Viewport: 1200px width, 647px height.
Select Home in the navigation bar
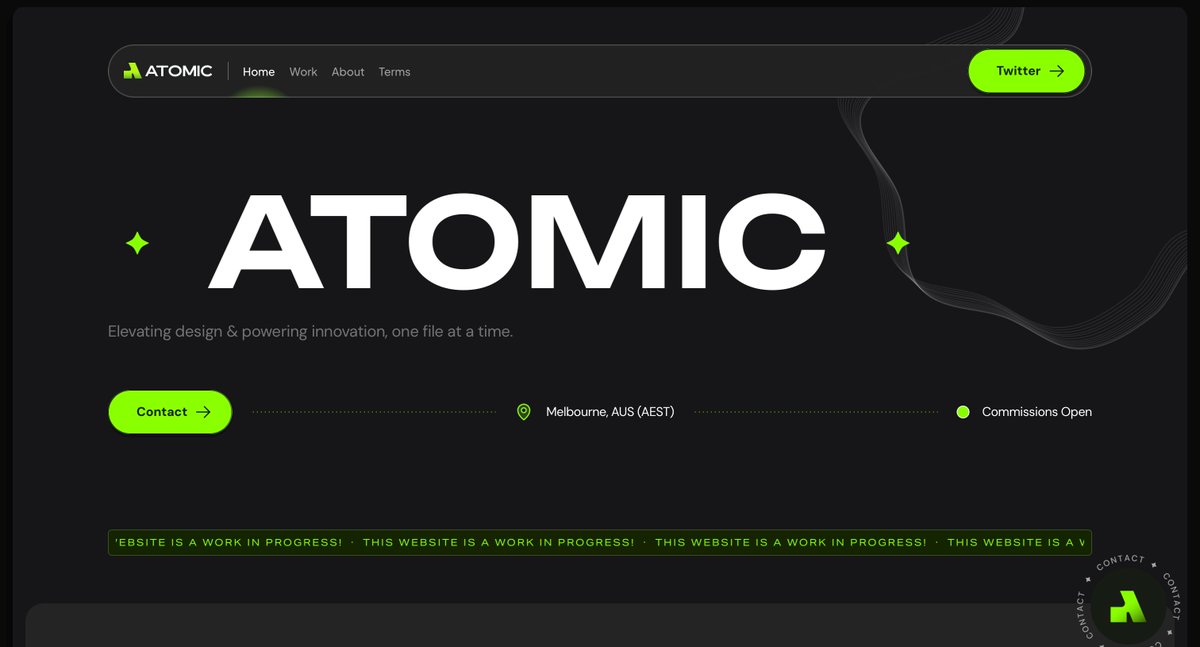(x=258, y=71)
